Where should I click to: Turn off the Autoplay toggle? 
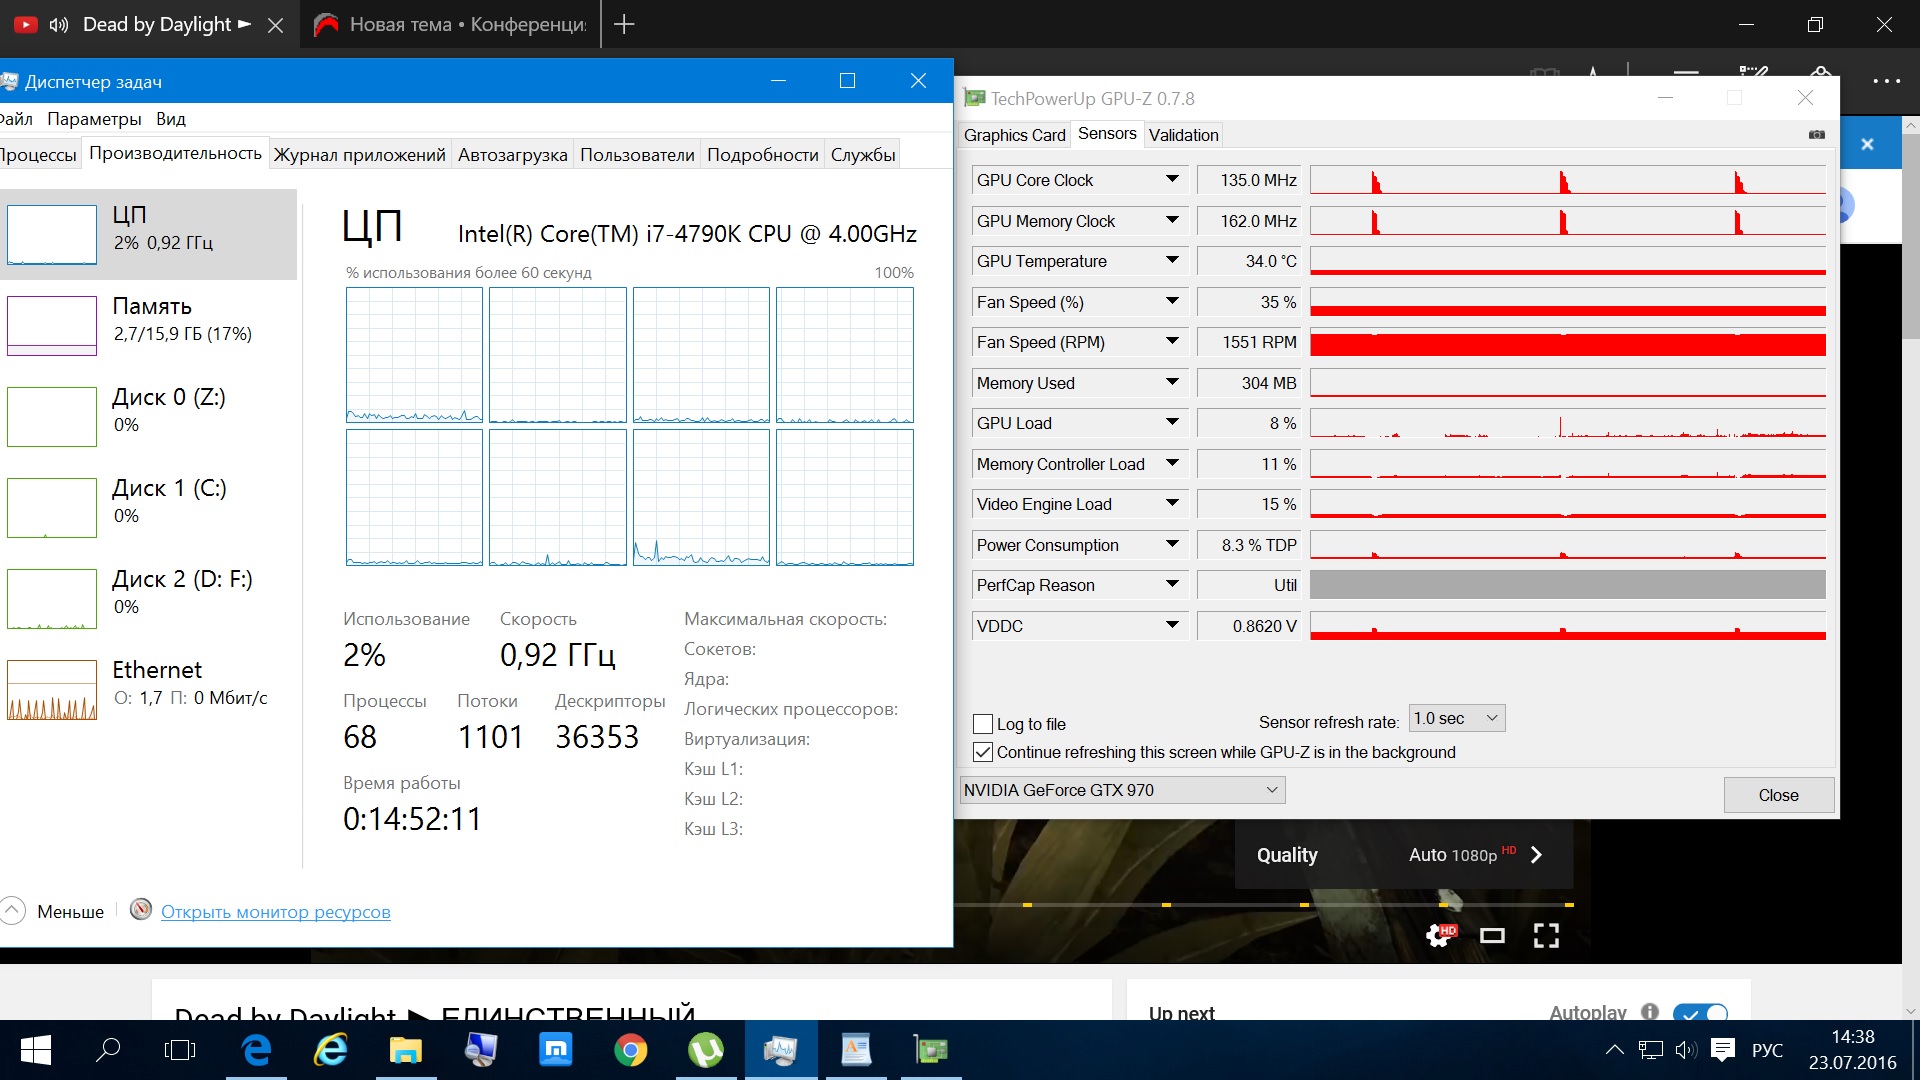[x=1699, y=1013]
